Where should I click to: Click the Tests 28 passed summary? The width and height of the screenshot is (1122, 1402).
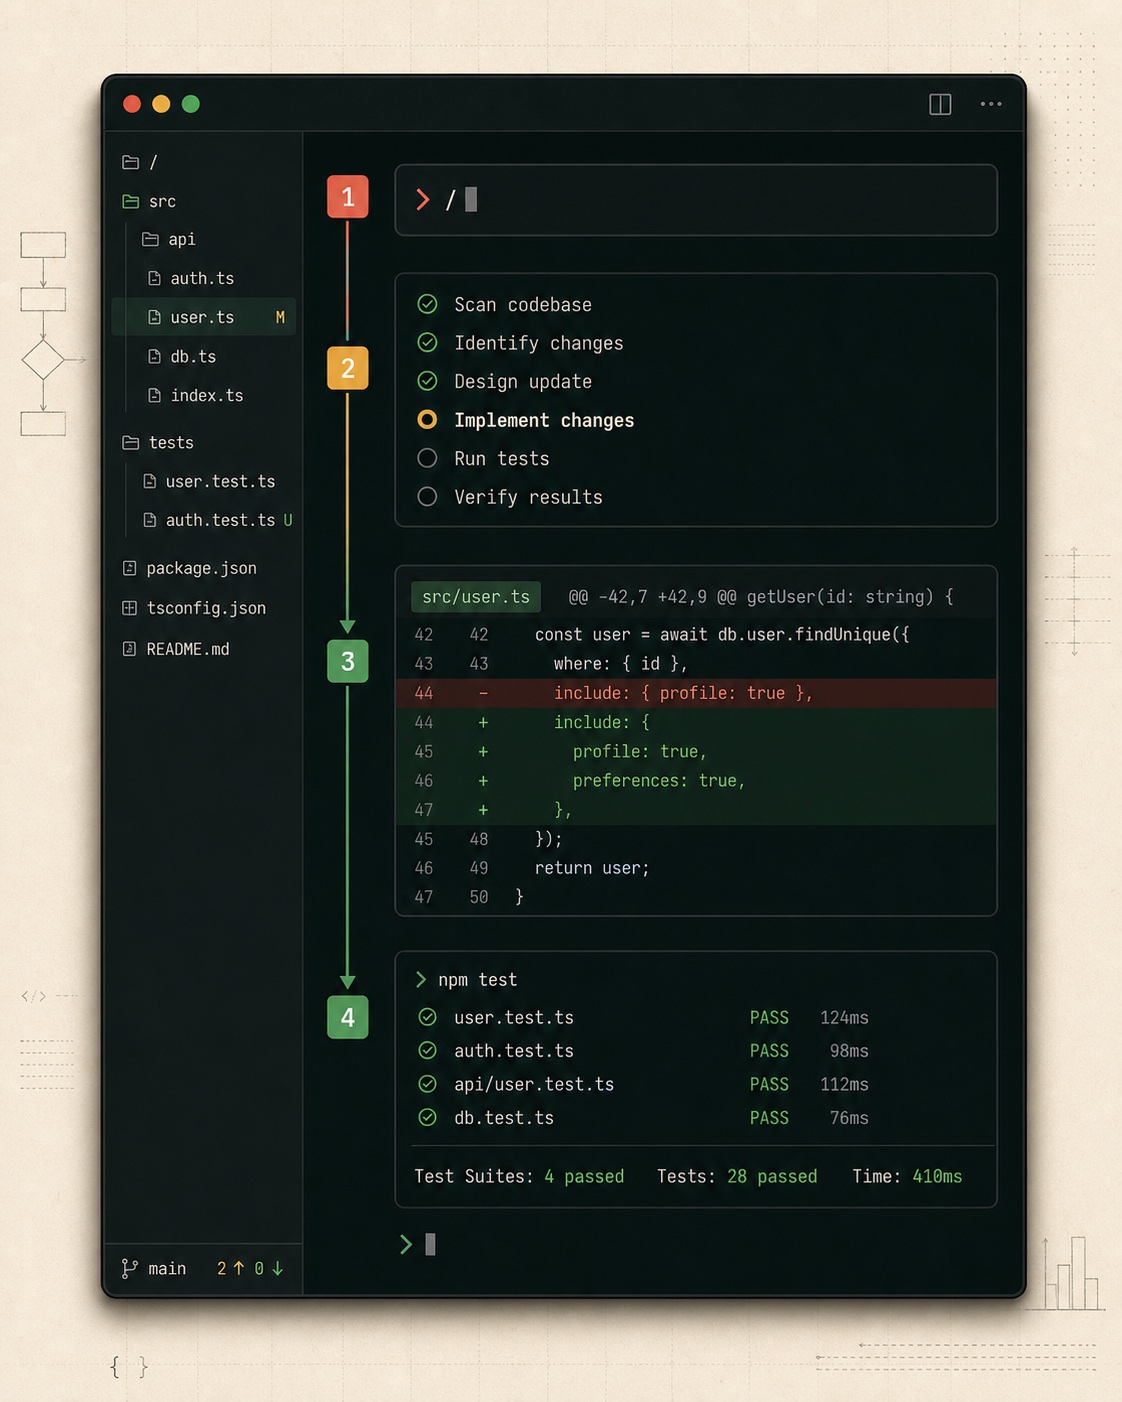pyautogui.click(x=737, y=1176)
